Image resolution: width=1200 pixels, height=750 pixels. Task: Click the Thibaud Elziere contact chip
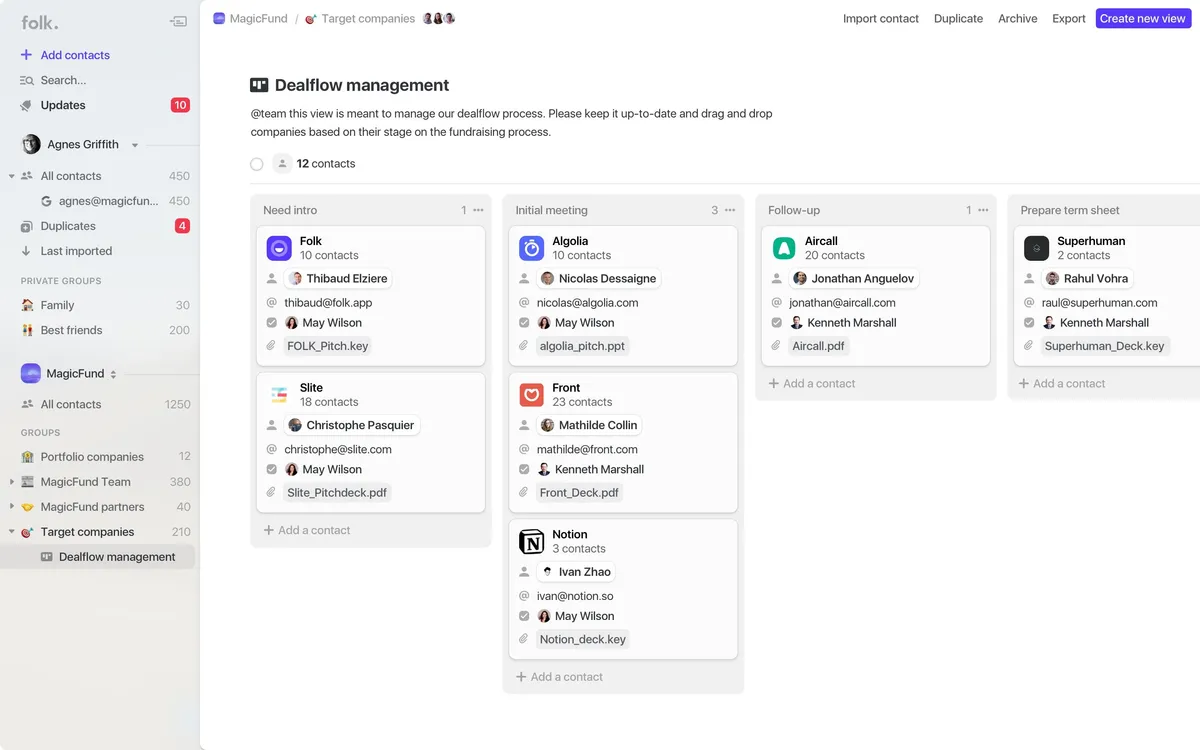pyautogui.click(x=338, y=279)
